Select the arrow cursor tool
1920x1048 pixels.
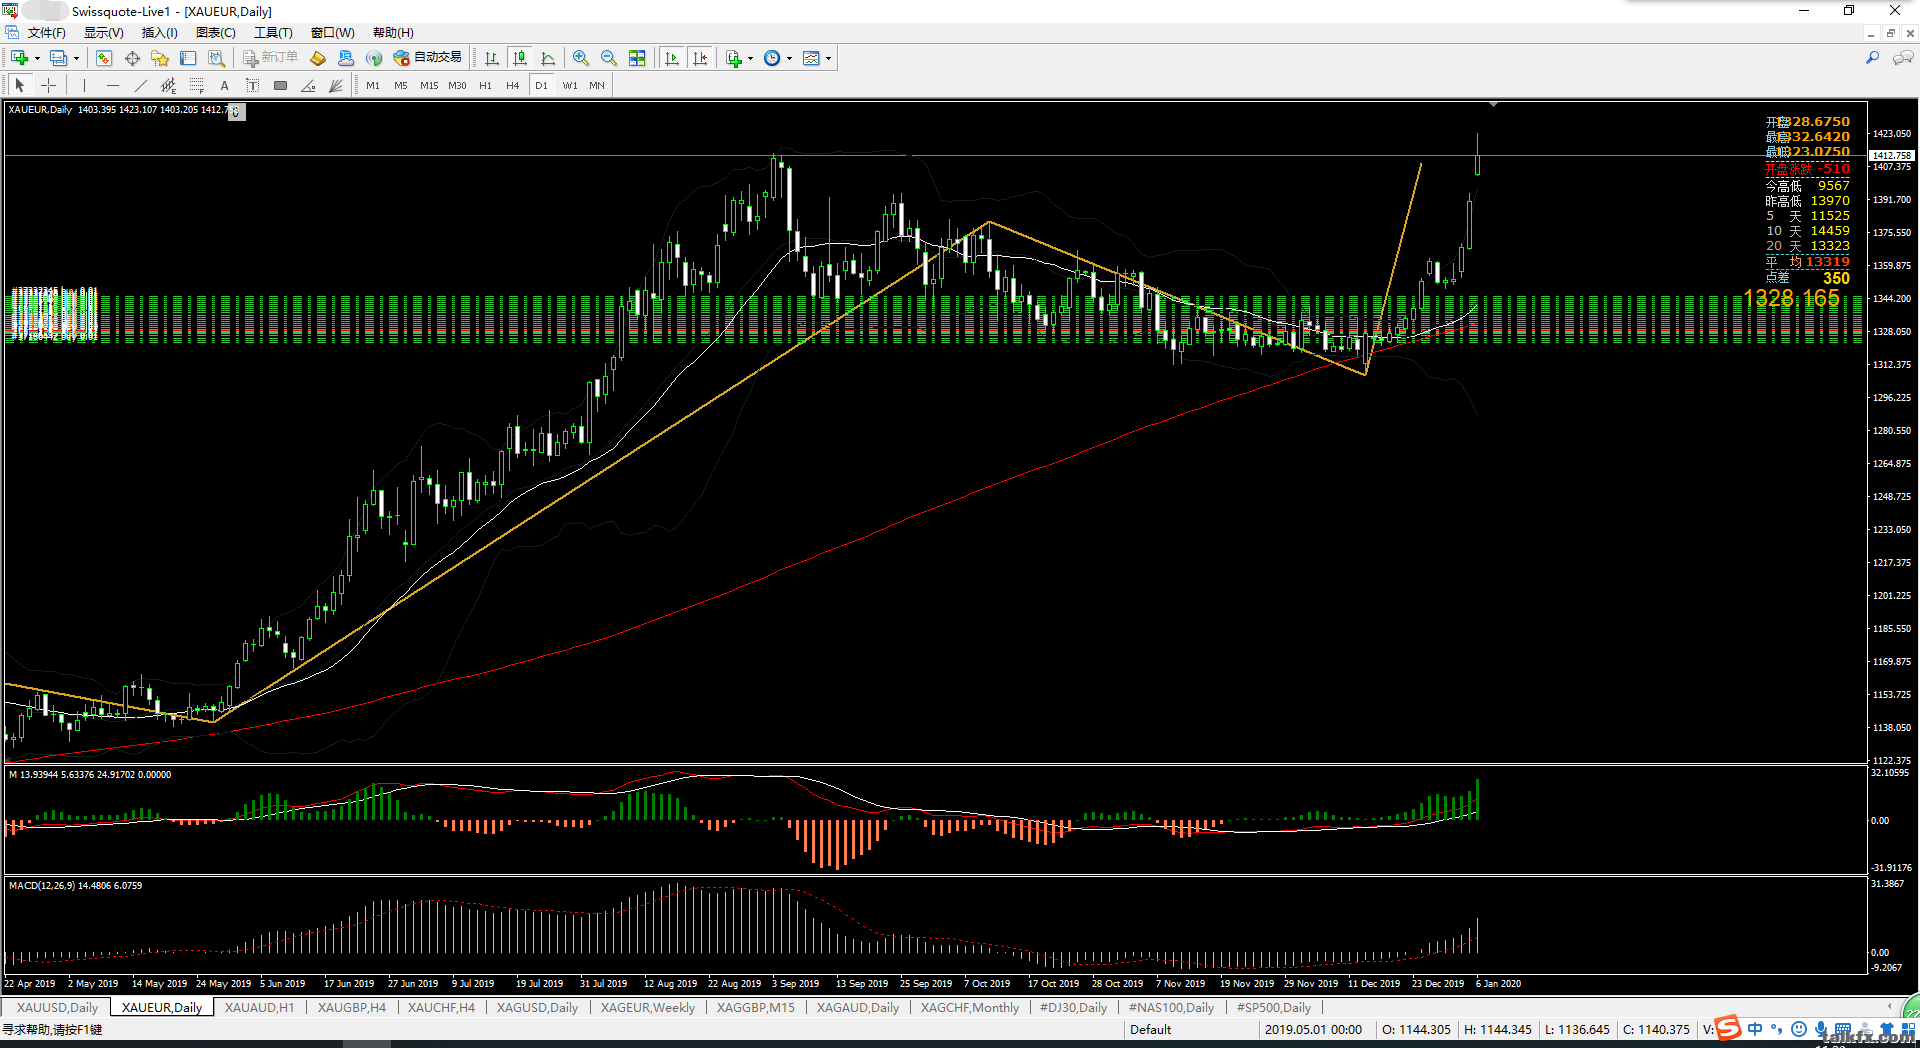(20, 85)
